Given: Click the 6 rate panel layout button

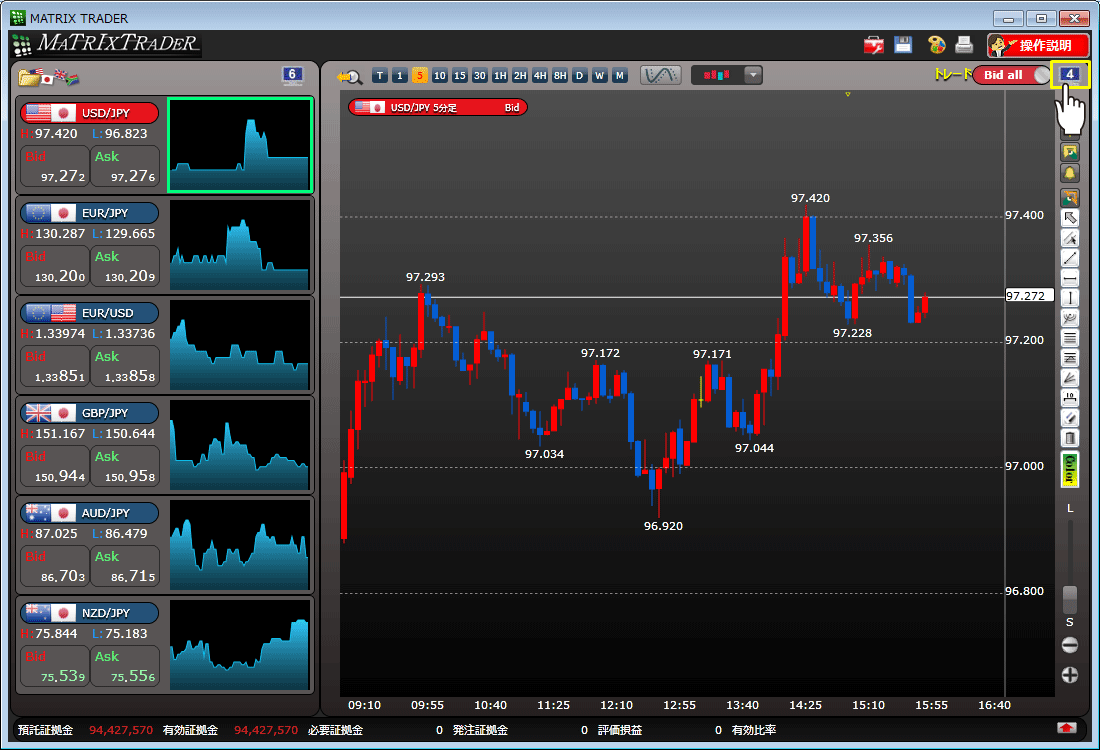Looking at the screenshot, I should [x=293, y=75].
